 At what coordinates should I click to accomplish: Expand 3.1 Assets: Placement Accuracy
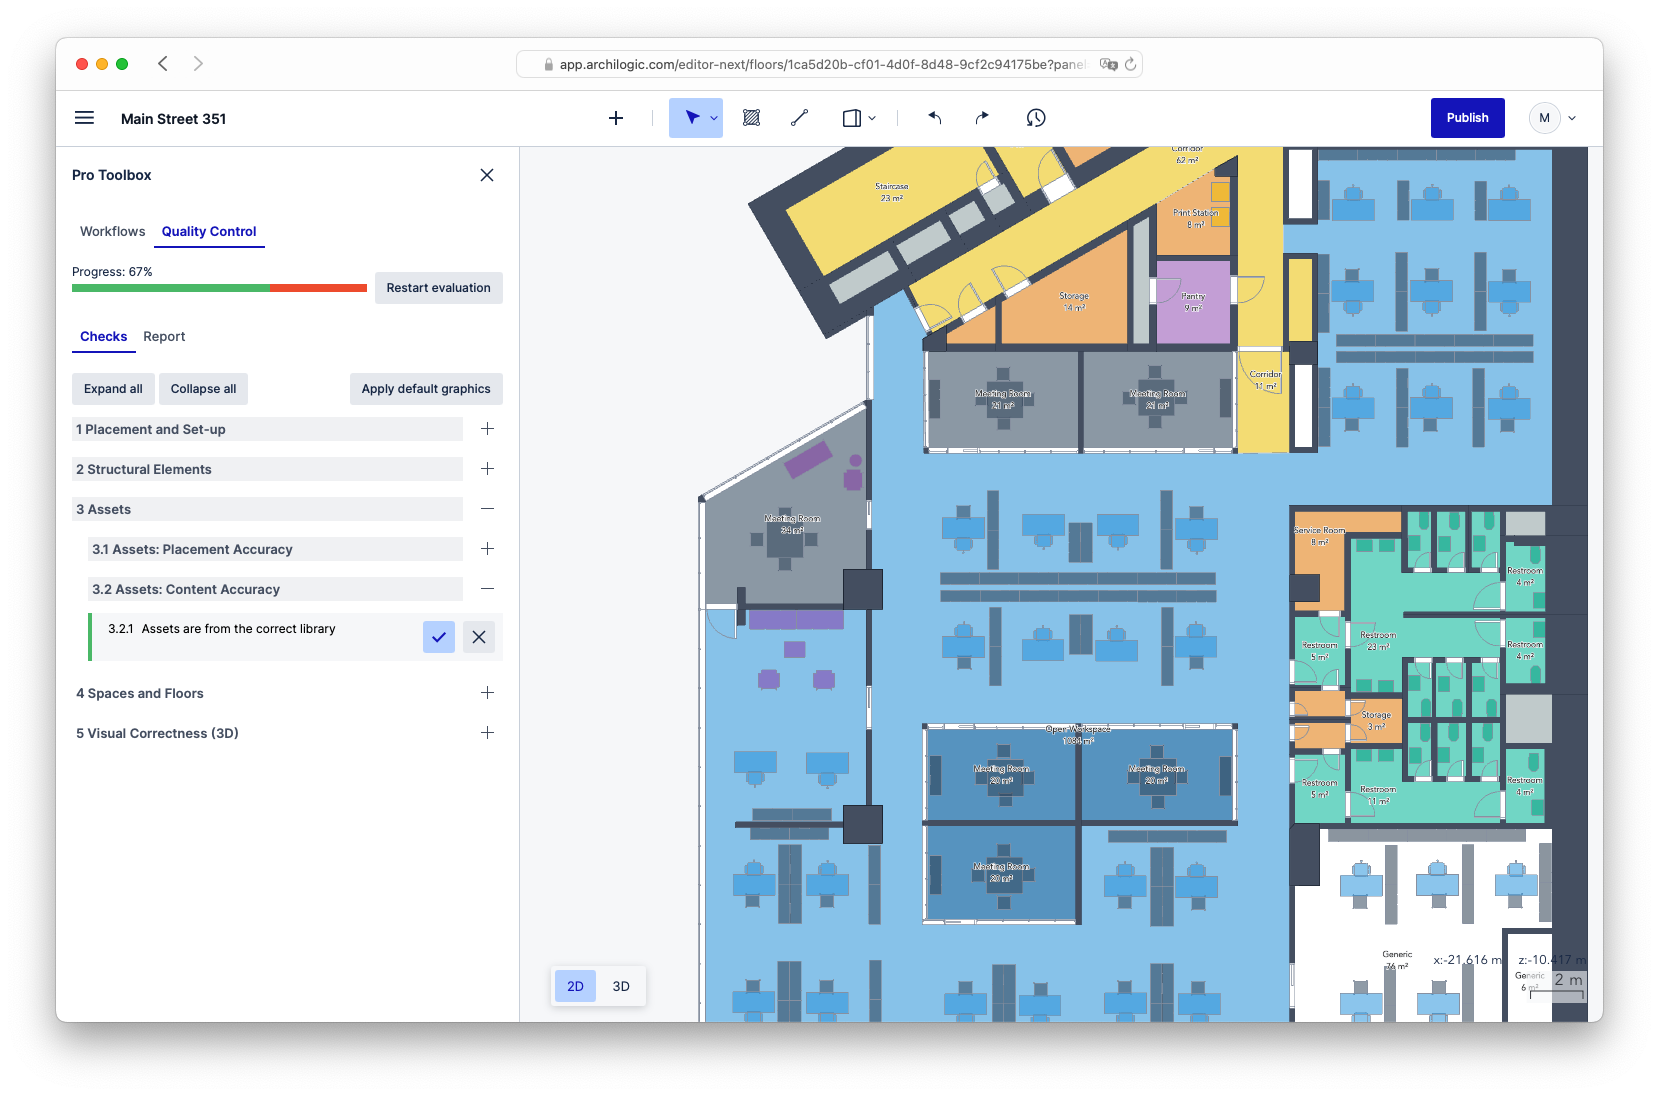coord(487,549)
